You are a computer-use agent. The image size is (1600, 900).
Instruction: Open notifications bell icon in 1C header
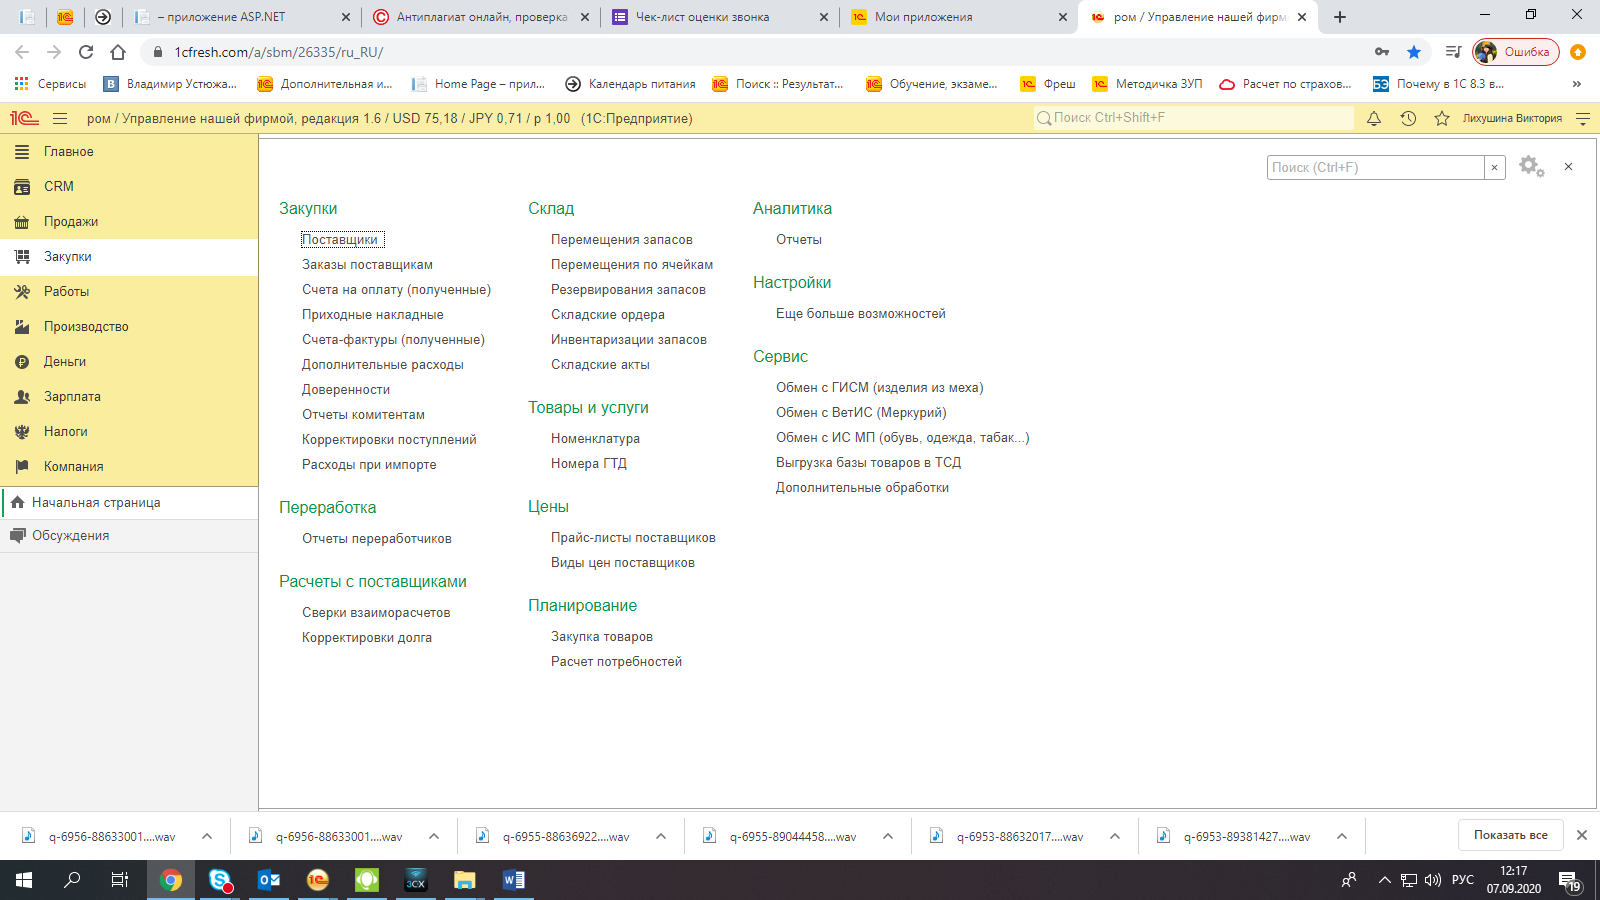pos(1374,118)
